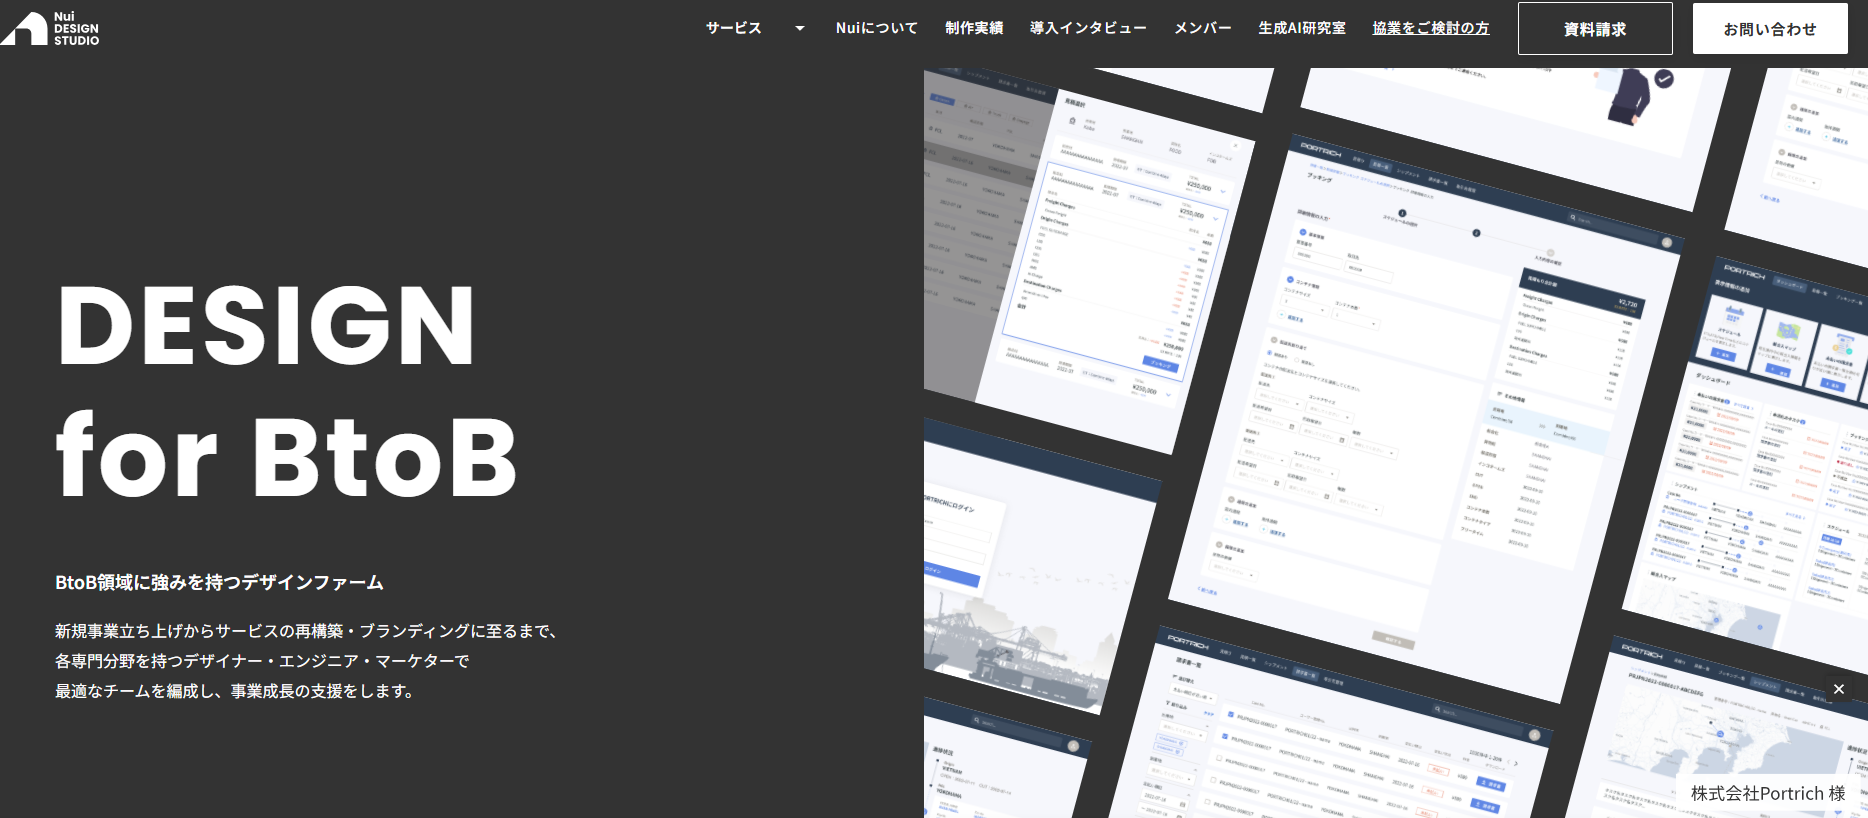Close the overlay with the X icon

coord(1838,689)
